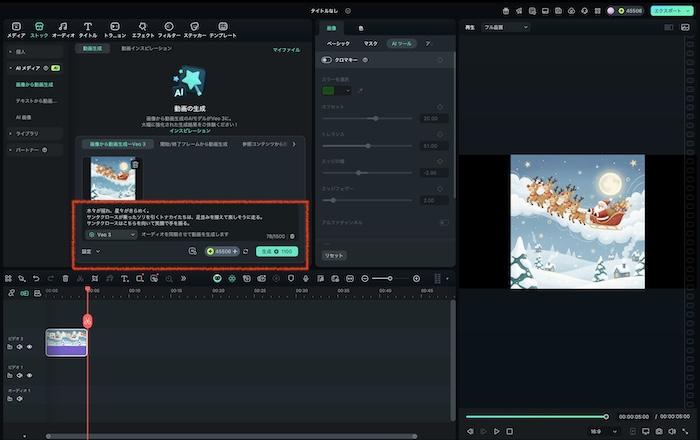Pick chroma key color with eyedropper
Screen dimensions: 700x440
point(361,91)
